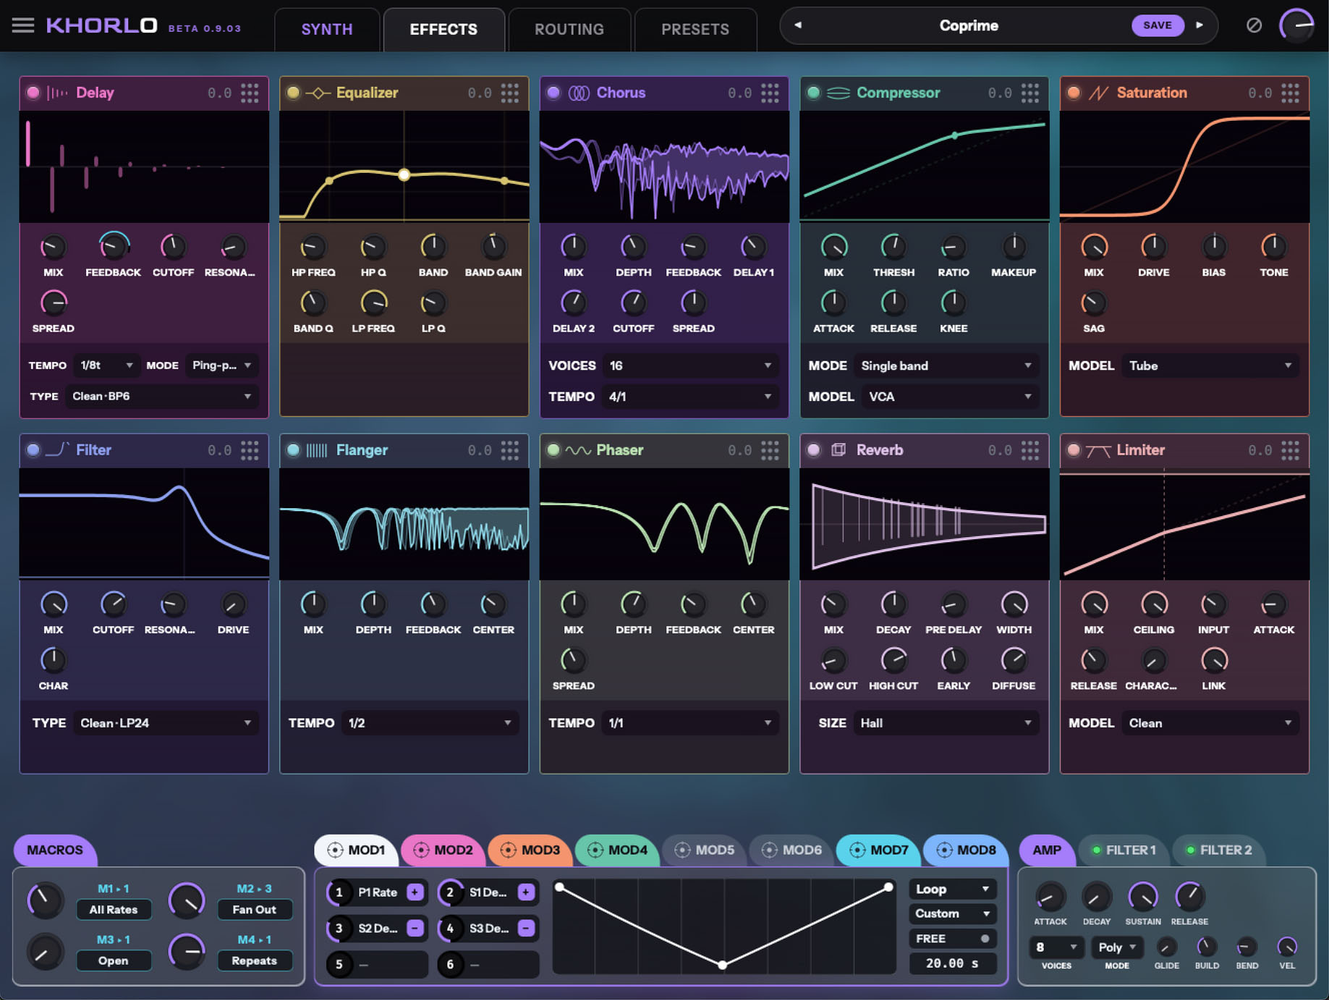This screenshot has height=1000, width=1329.
Task: Go to previous preset arrow
Action: tap(798, 25)
